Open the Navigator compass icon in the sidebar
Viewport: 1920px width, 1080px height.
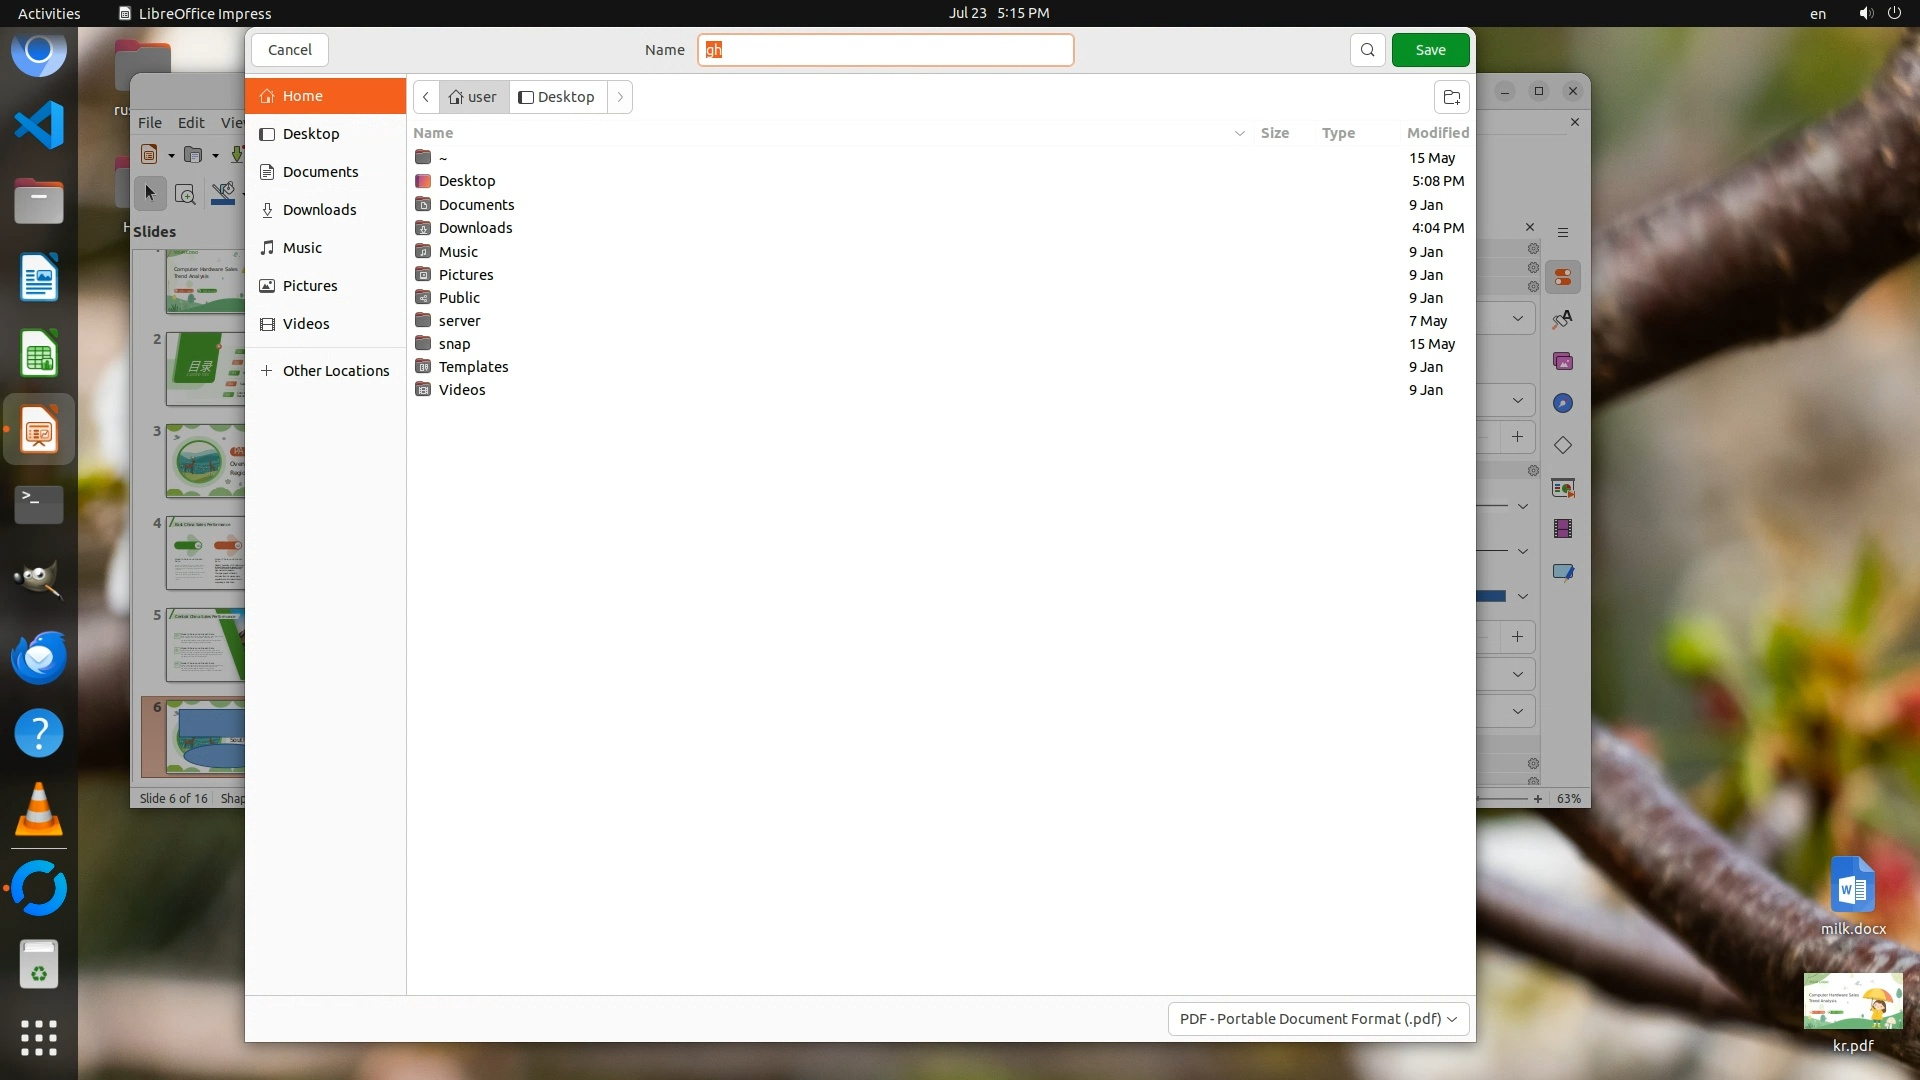(x=1562, y=403)
